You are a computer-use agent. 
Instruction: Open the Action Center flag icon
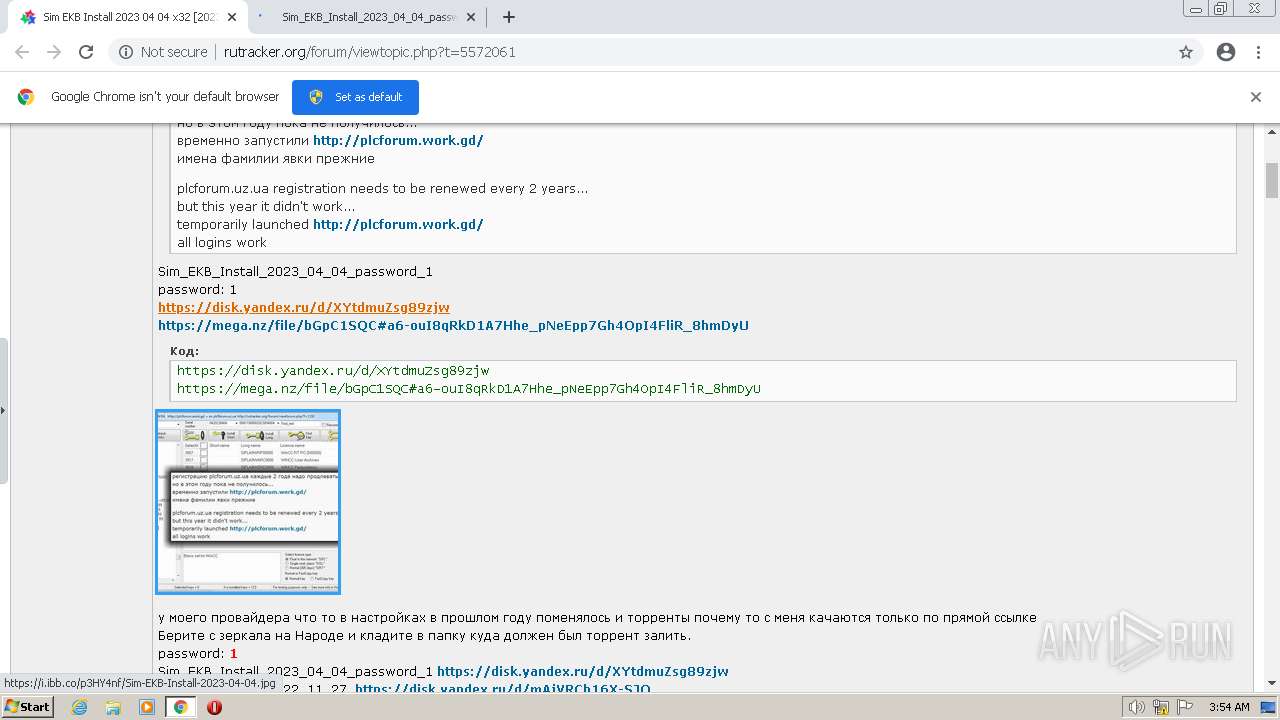point(1185,707)
